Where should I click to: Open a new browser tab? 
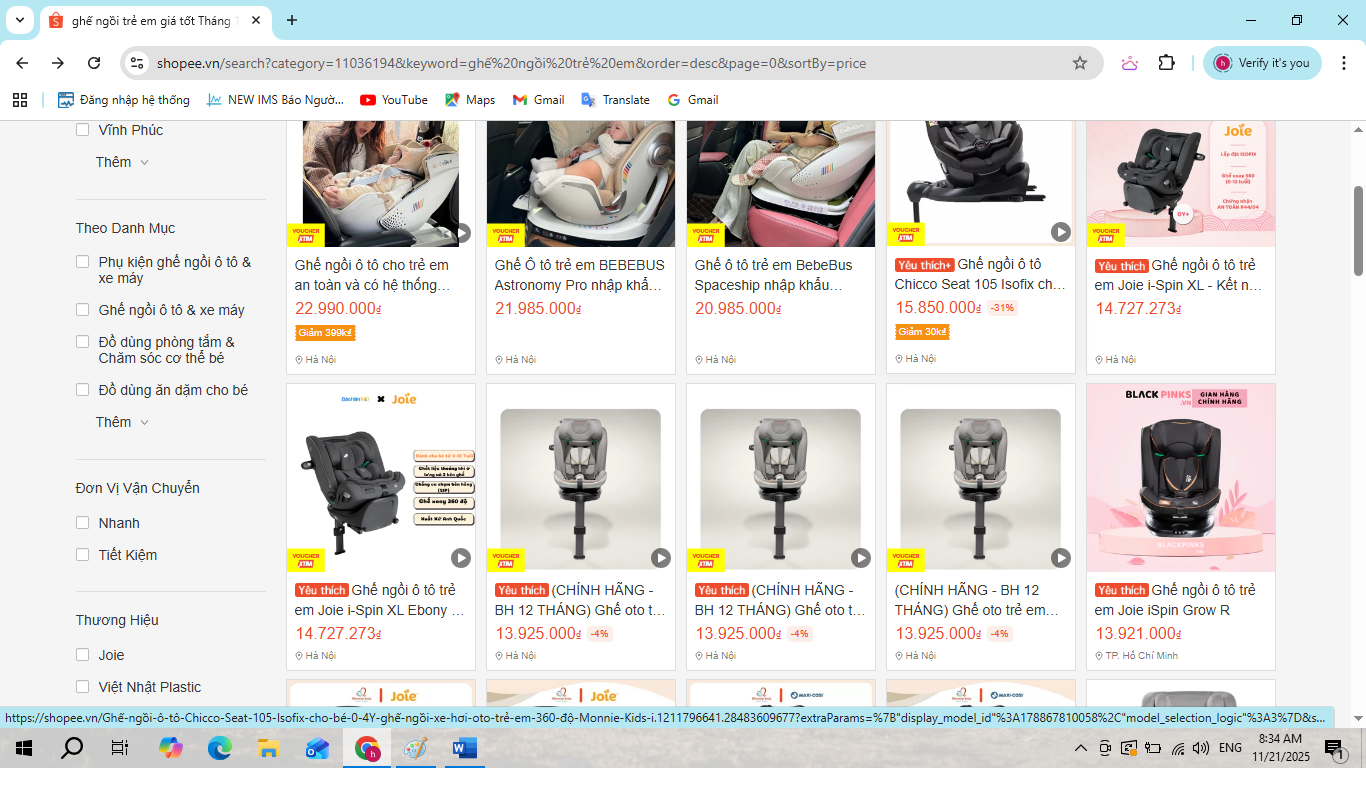click(x=292, y=20)
